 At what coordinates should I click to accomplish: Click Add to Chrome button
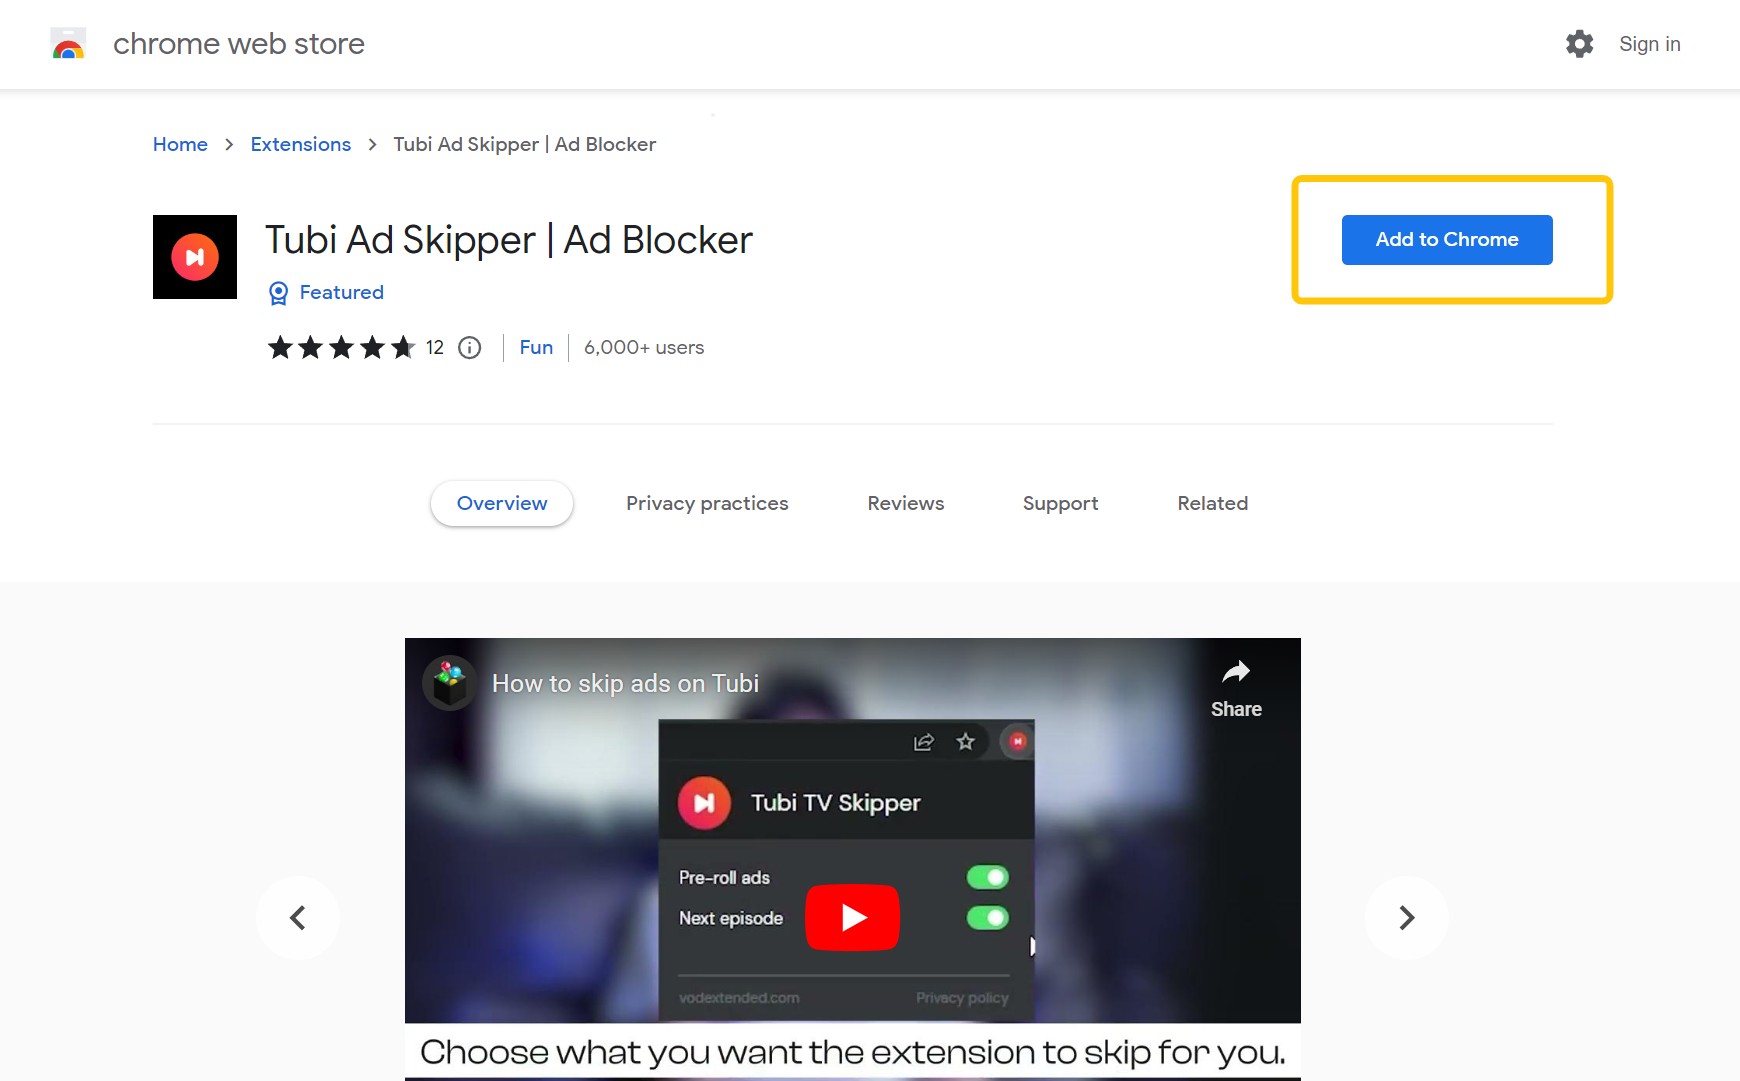click(1447, 240)
